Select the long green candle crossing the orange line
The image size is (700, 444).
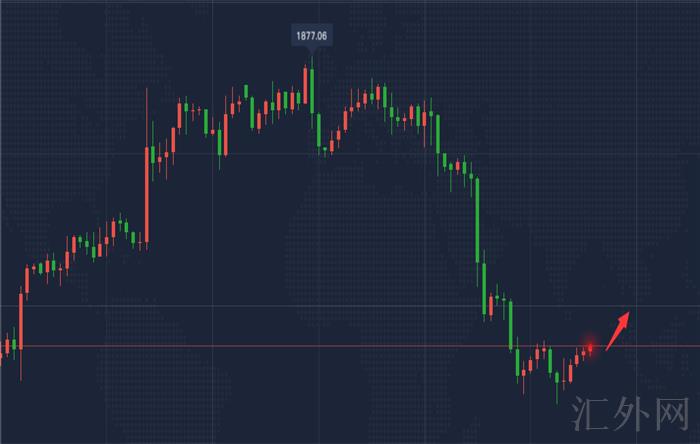[511, 325]
